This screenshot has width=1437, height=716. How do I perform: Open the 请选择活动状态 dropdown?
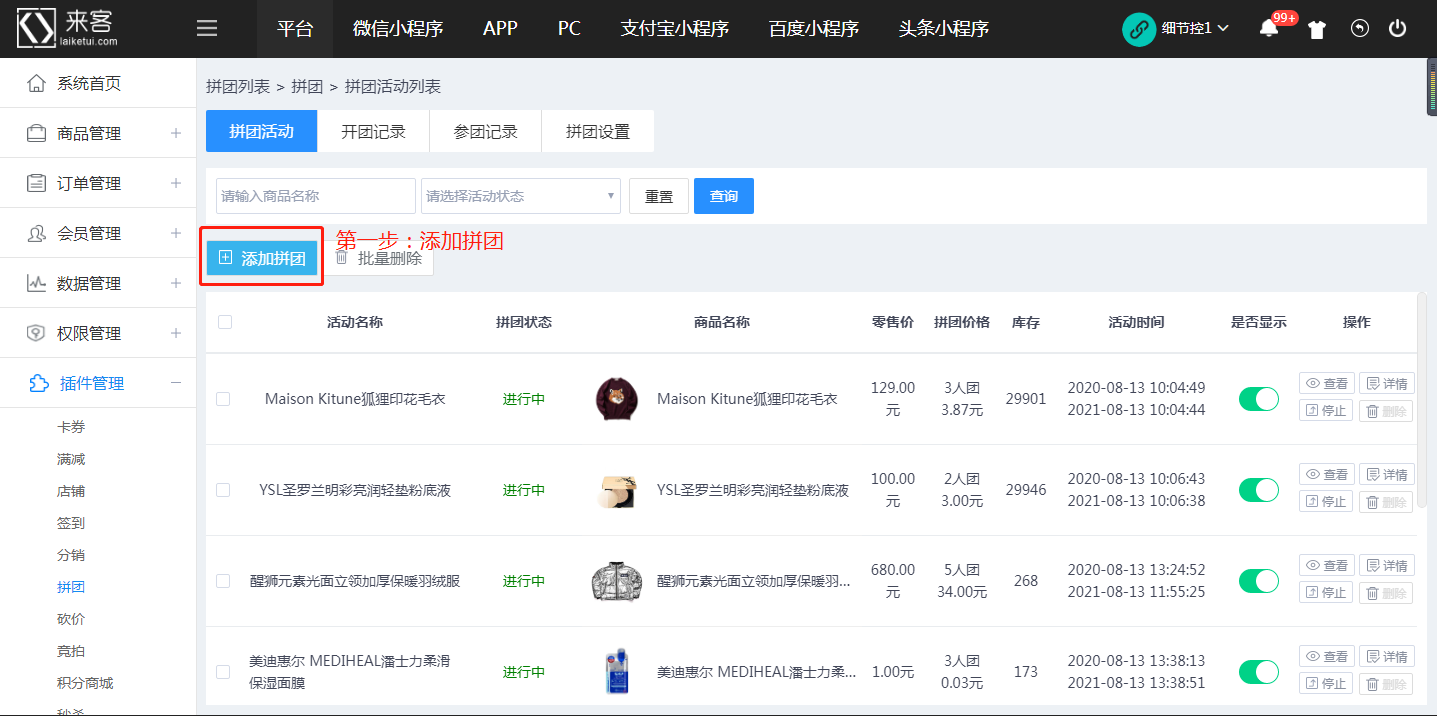[x=521, y=196]
